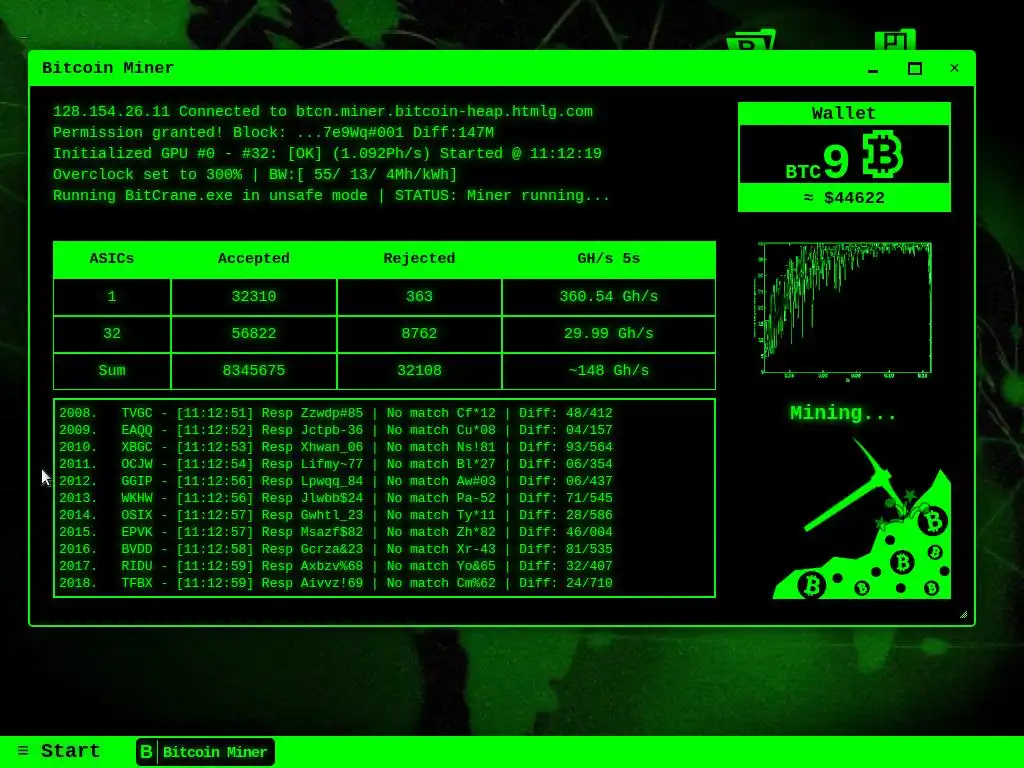The width and height of the screenshot is (1024, 768).
Task: Click the Connected to btcn.miner line
Action: click(323, 112)
